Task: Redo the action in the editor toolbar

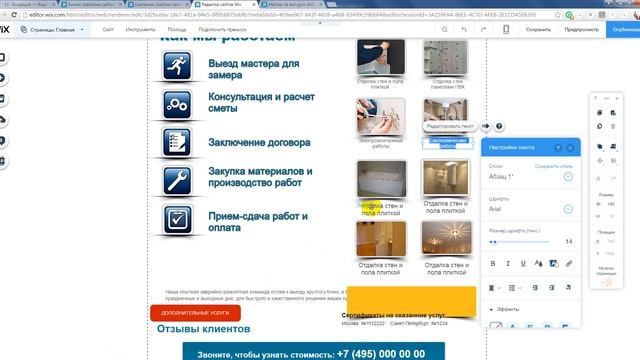Action: [x=483, y=29]
